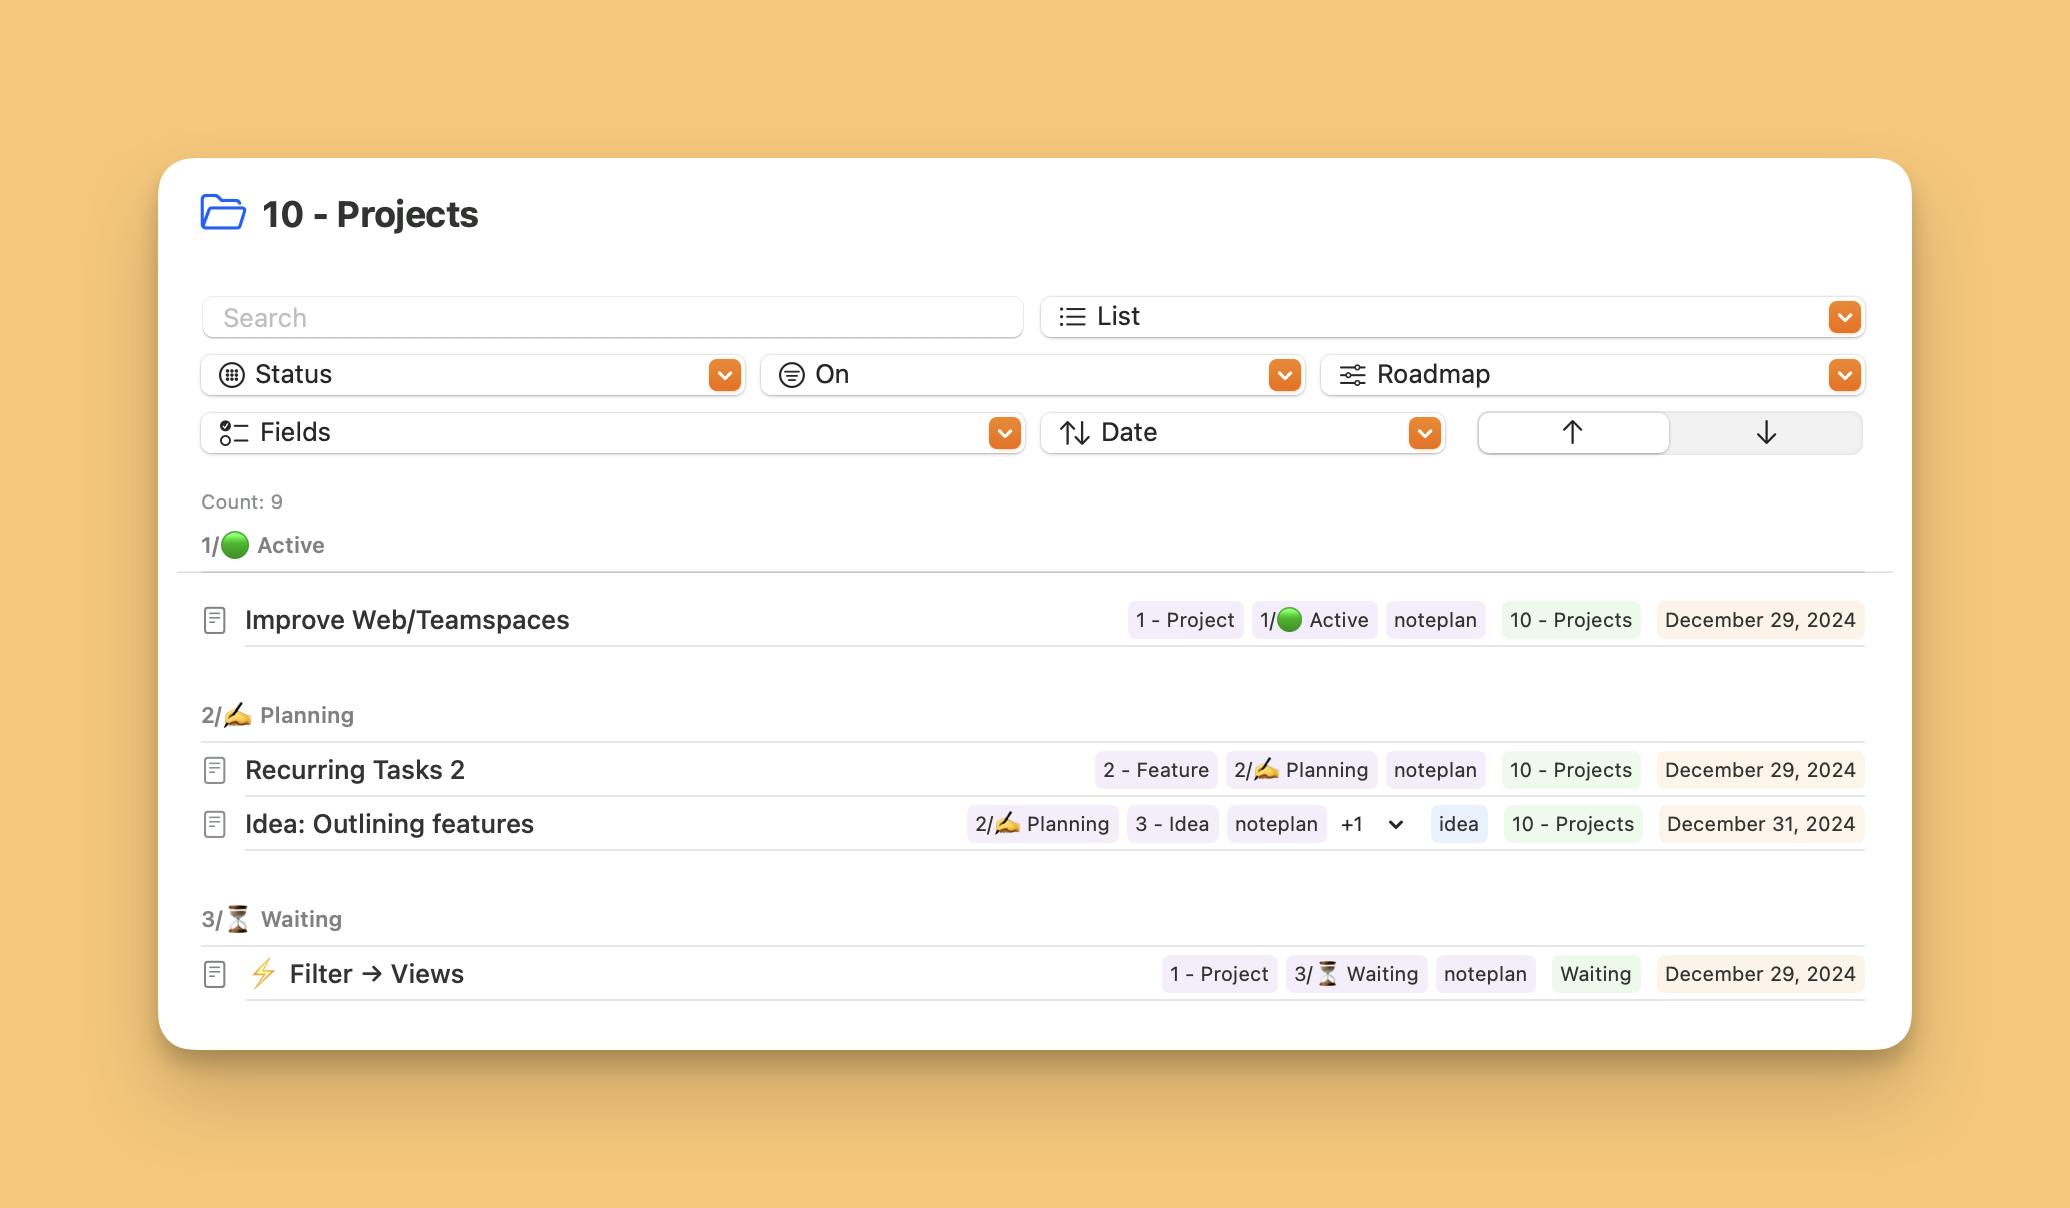
Task: Click the Status grouping grid icon
Action: point(232,375)
